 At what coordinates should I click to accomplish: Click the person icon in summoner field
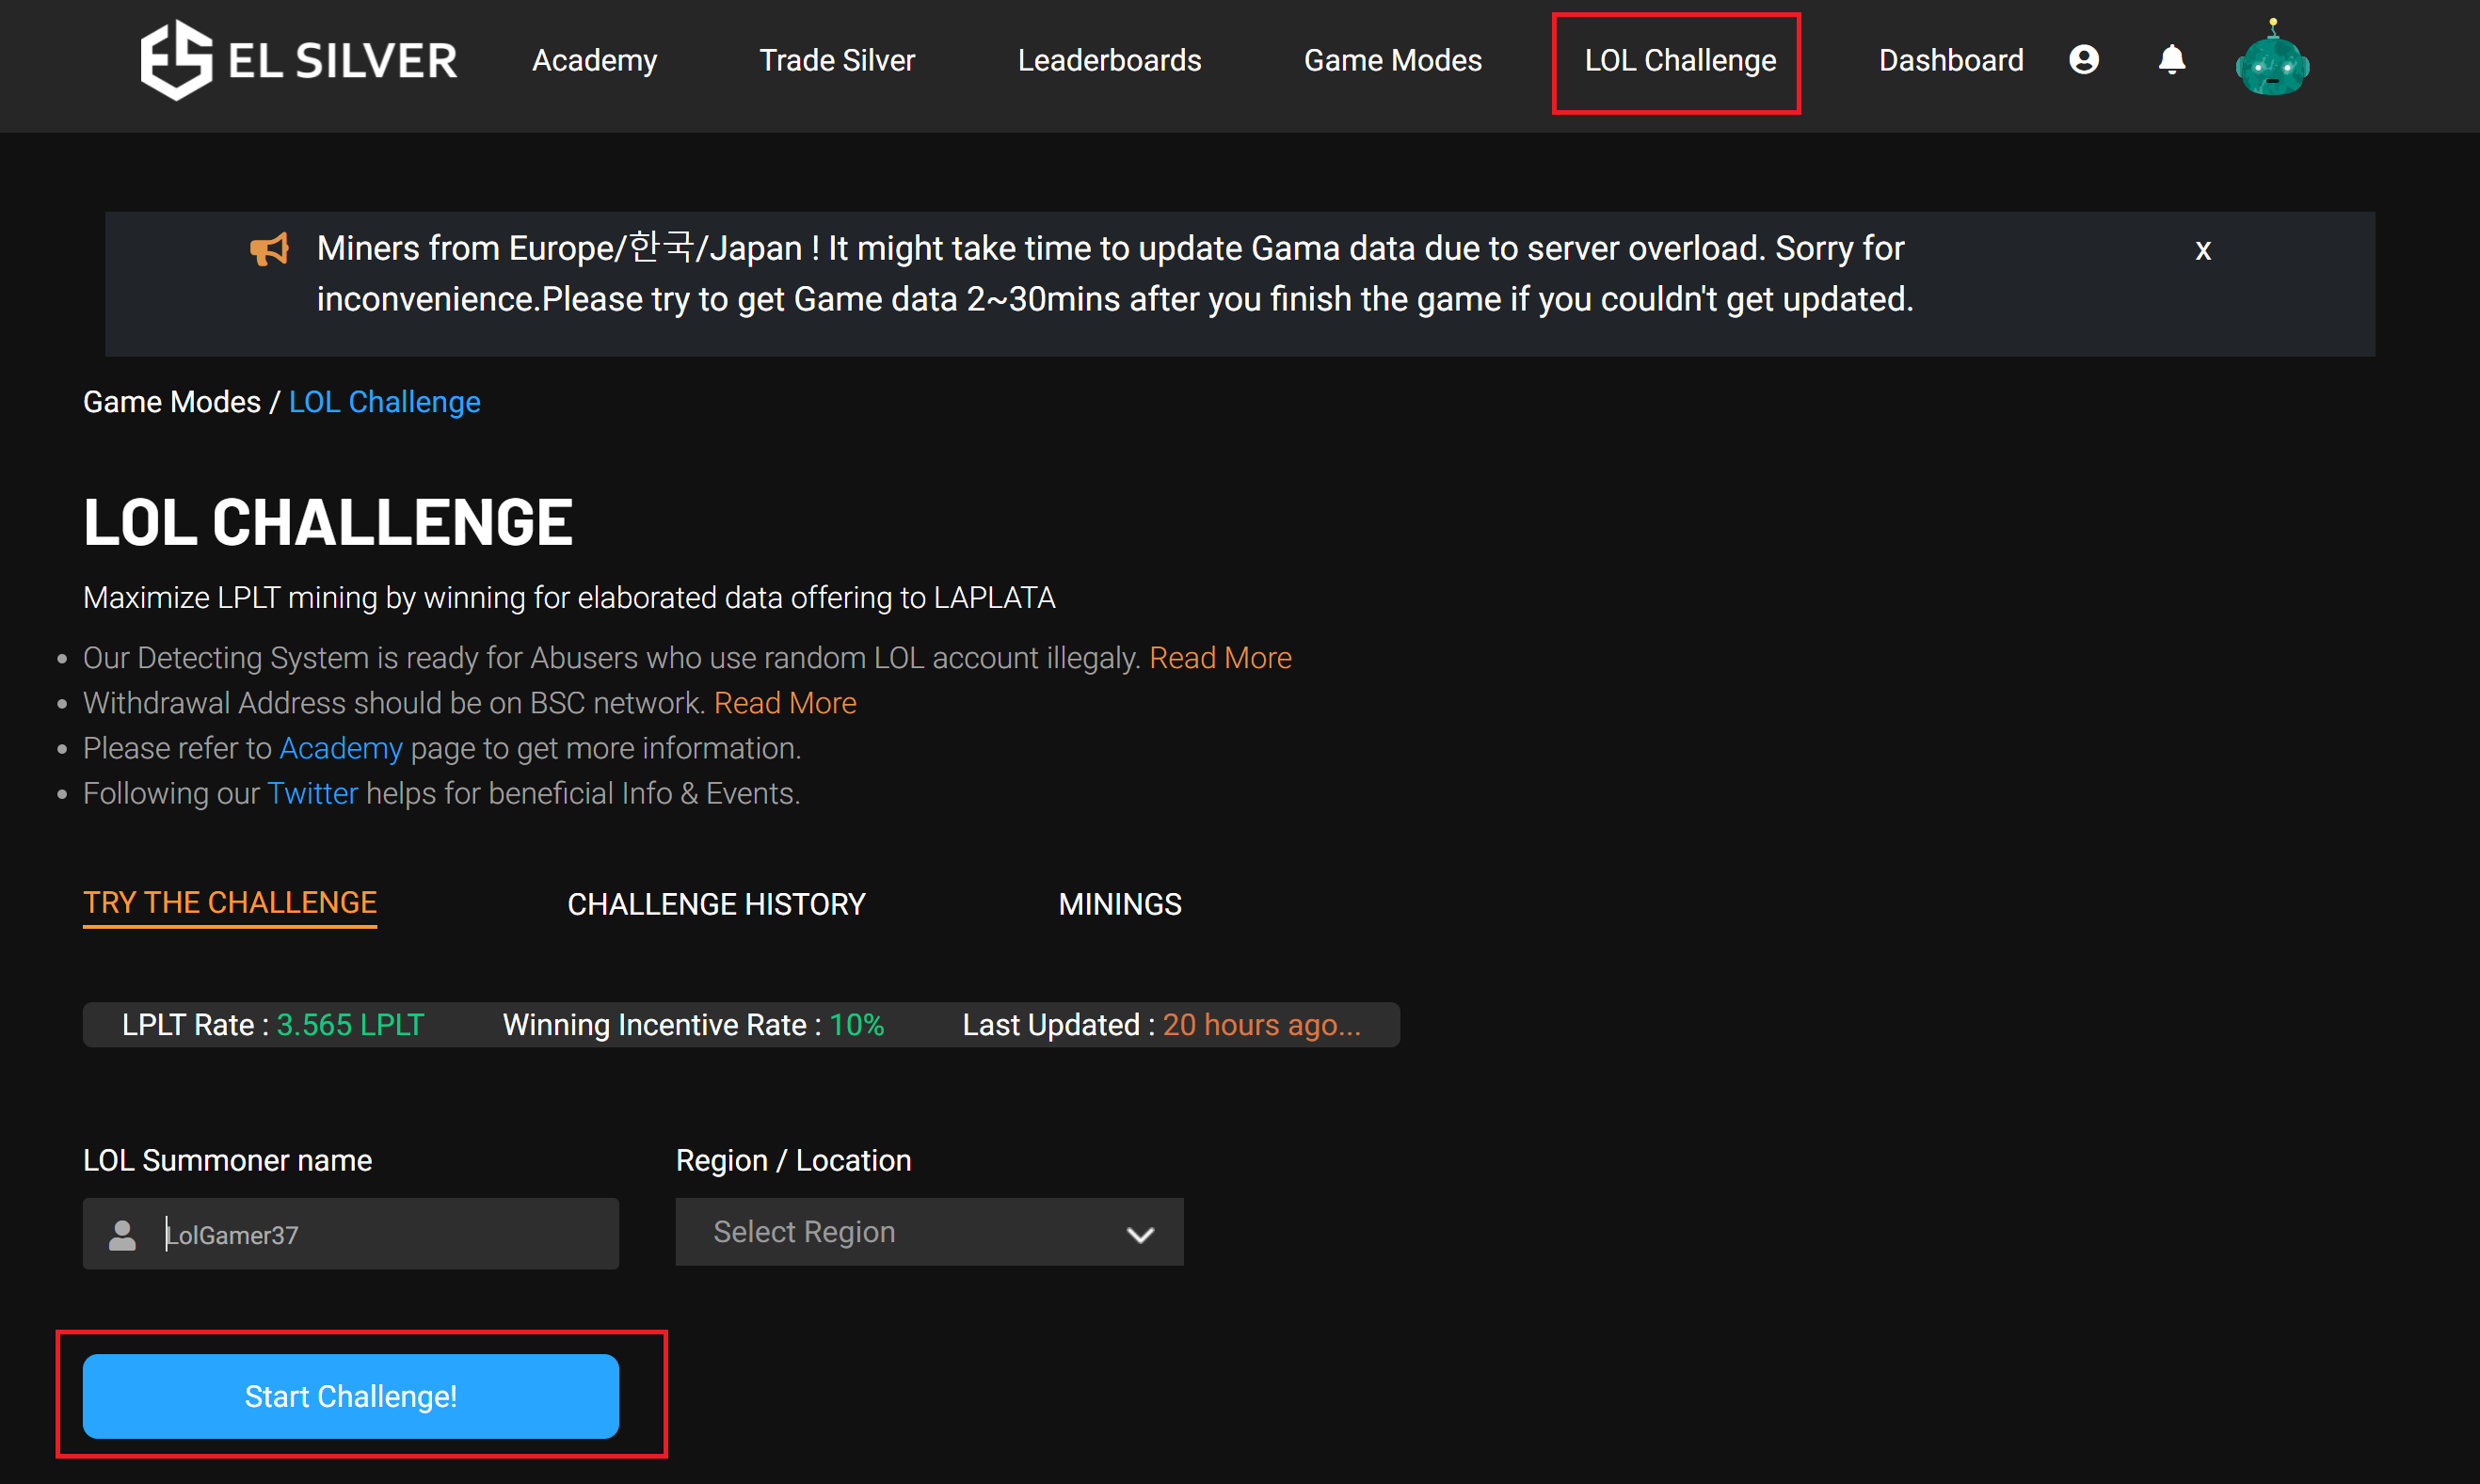coord(122,1234)
